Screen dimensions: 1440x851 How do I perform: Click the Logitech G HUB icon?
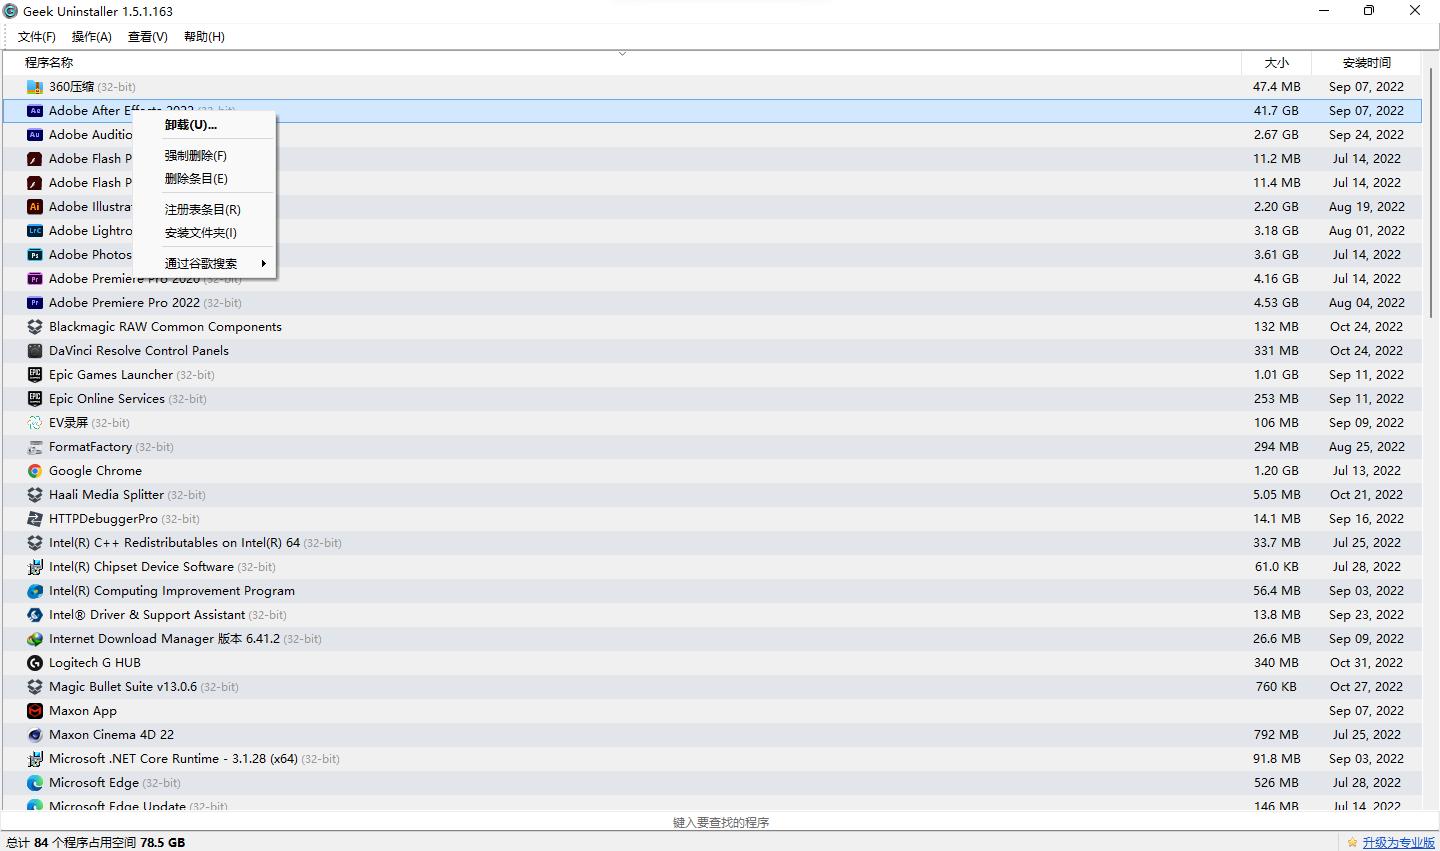pos(35,663)
